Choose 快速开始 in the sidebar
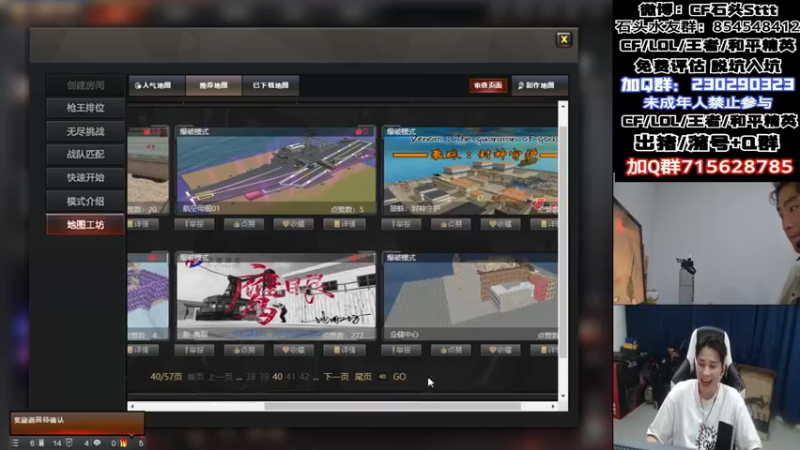This screenshot has width=800, height=450. click(85, 178)
